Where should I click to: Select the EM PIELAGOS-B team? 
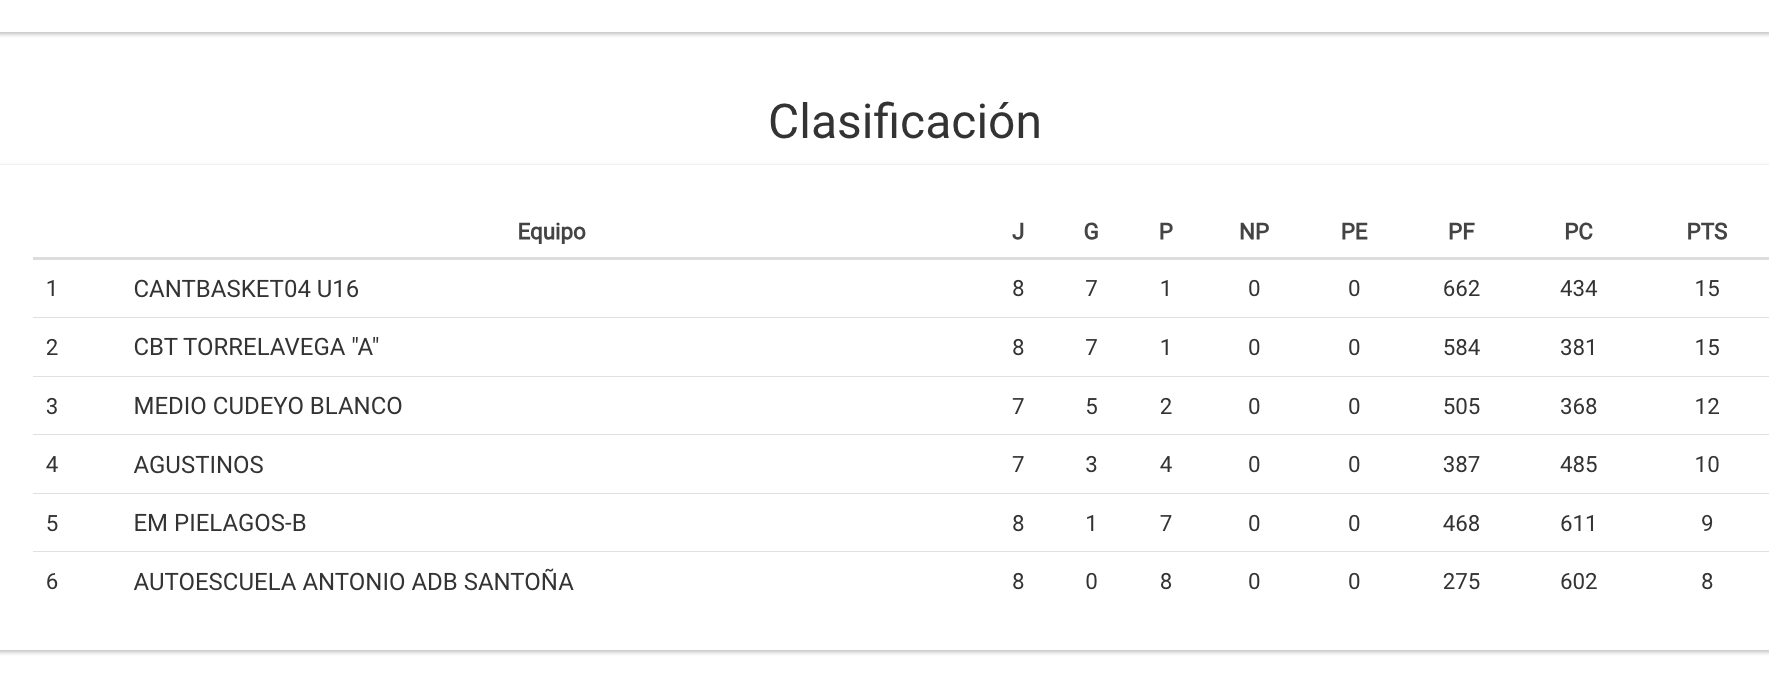coord(220,523)
